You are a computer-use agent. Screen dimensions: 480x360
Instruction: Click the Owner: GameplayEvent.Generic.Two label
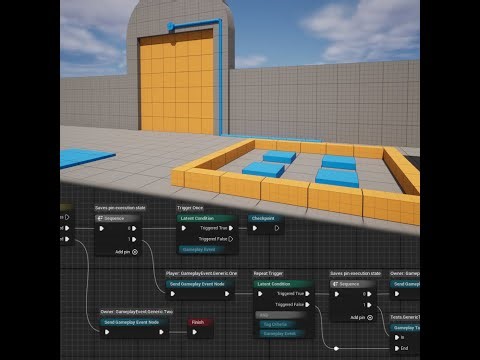point(137,312)
